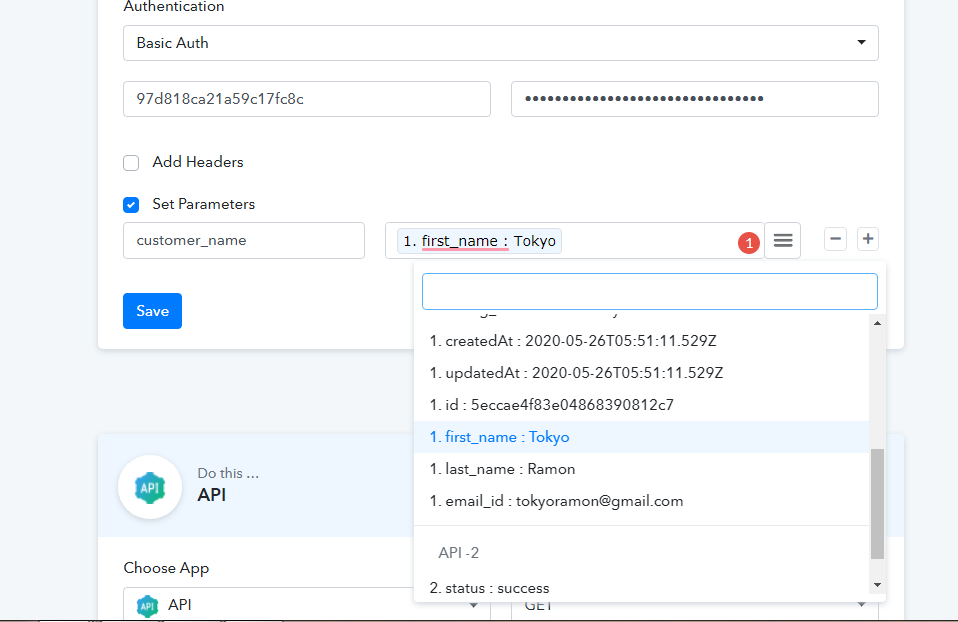Select 2. status : success option
This screenshot has width=958, height=622.
coord(642,588)
